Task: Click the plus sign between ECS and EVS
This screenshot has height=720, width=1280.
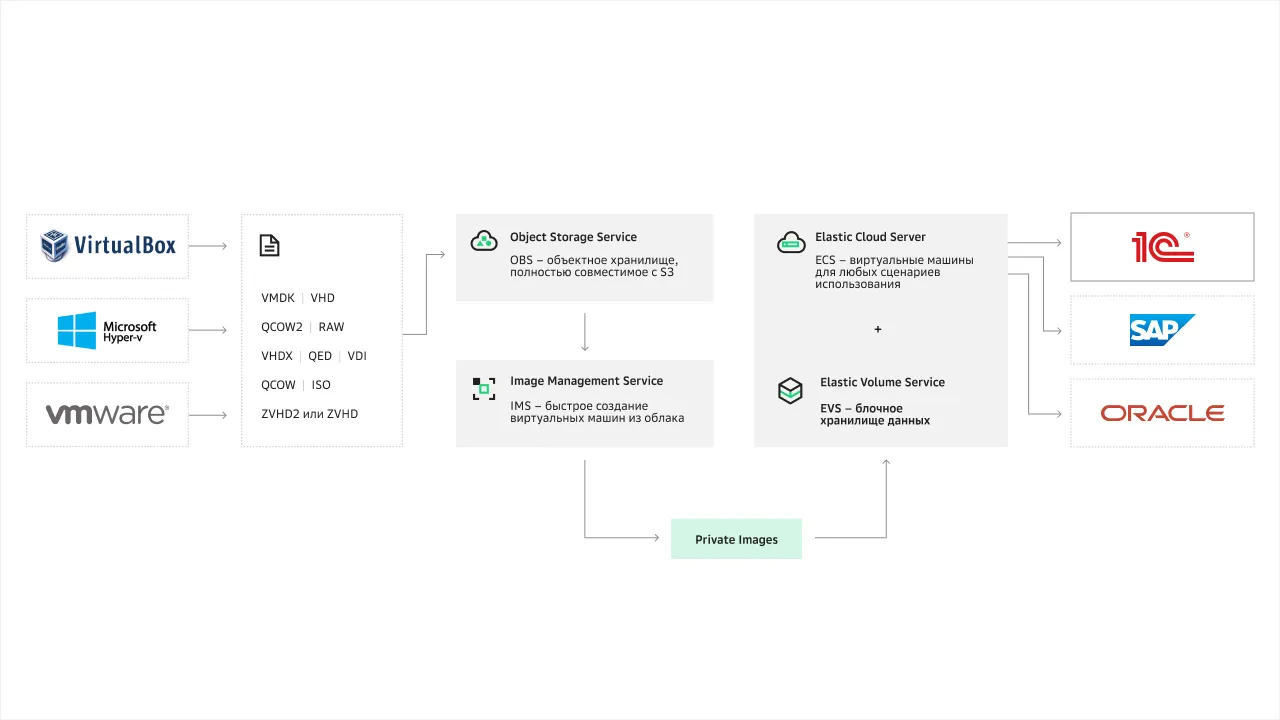Action: point(878,329)
